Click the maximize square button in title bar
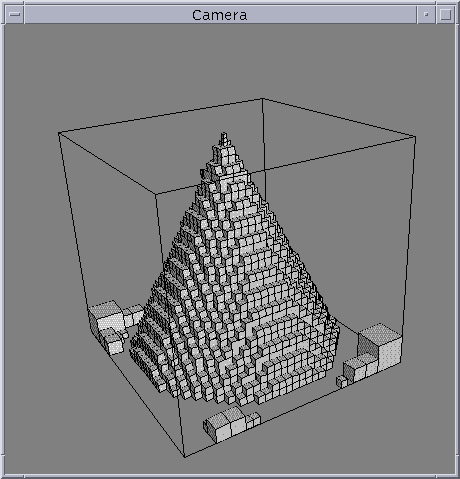 pyautogui.click(x=445, y=14)
